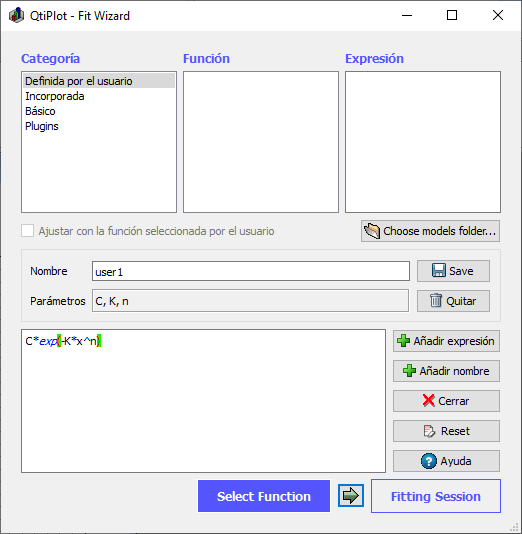Click the Función heading
Screen dimensions: 522x534
pyautogui.click(x=206, y=59)
